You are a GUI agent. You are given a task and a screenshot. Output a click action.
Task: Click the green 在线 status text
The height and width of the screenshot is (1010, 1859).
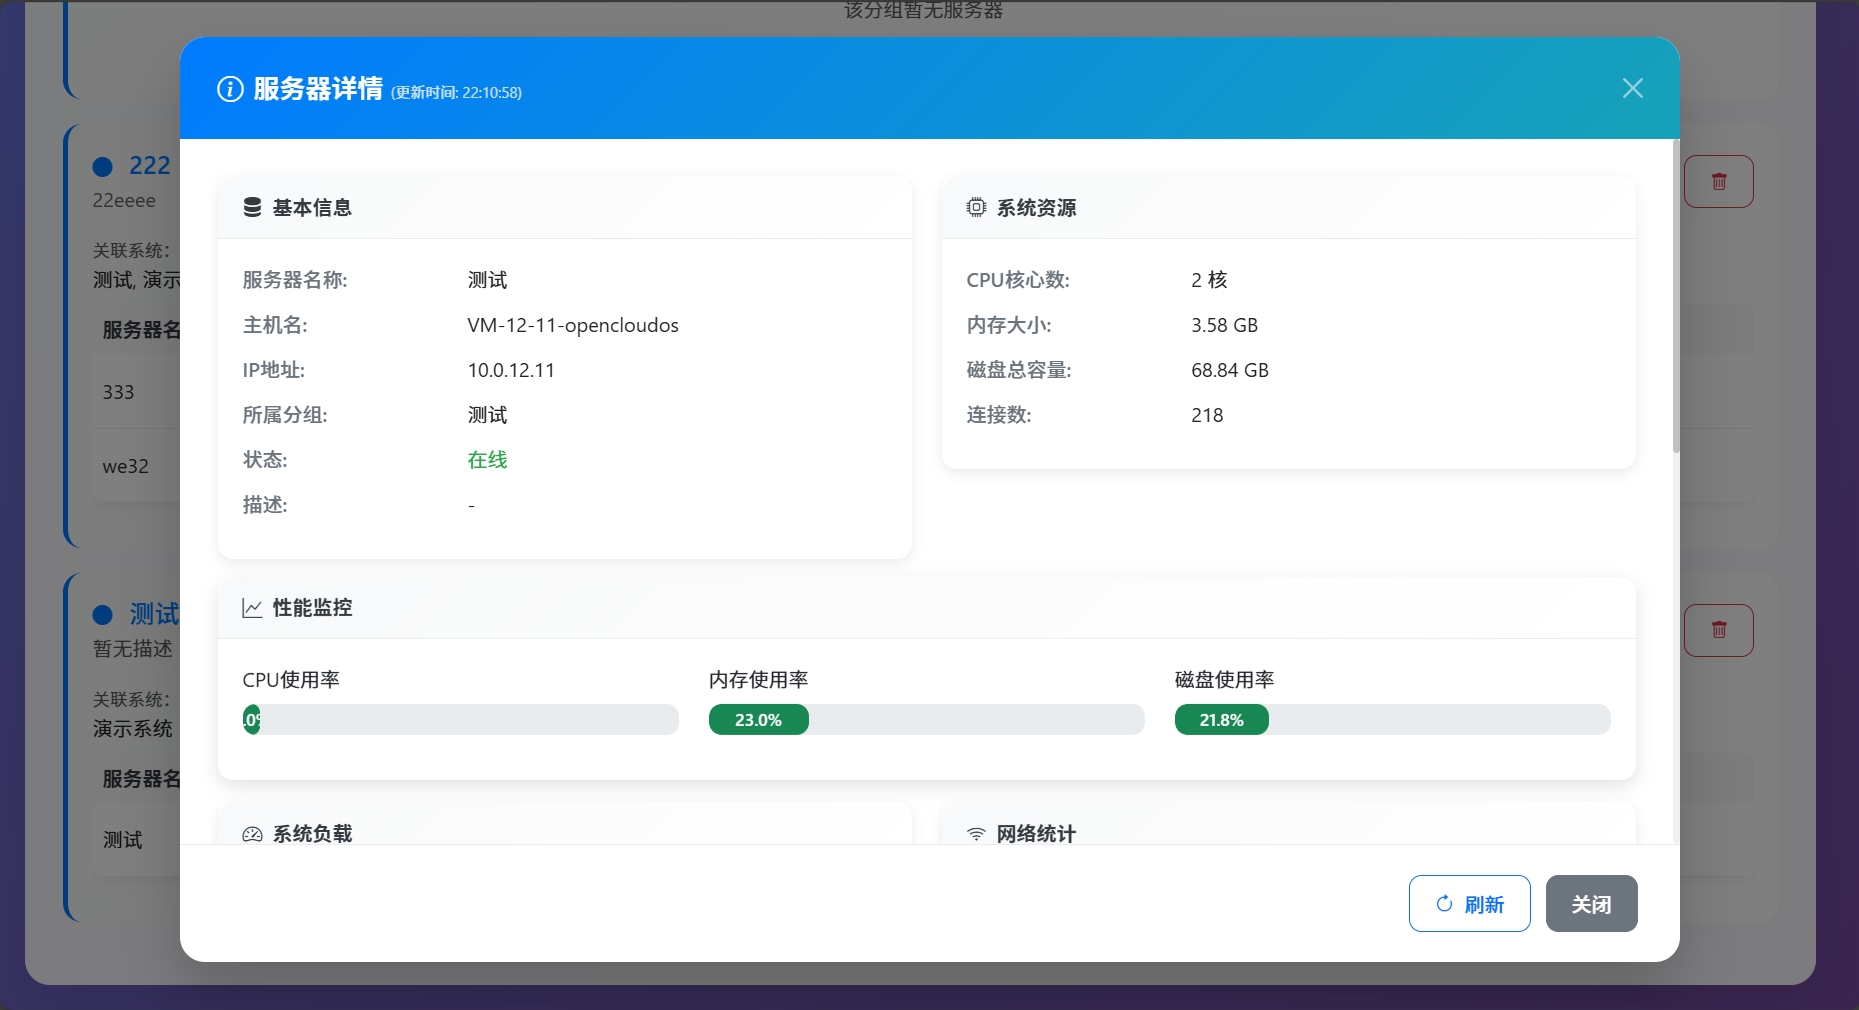tap(487, 460)
